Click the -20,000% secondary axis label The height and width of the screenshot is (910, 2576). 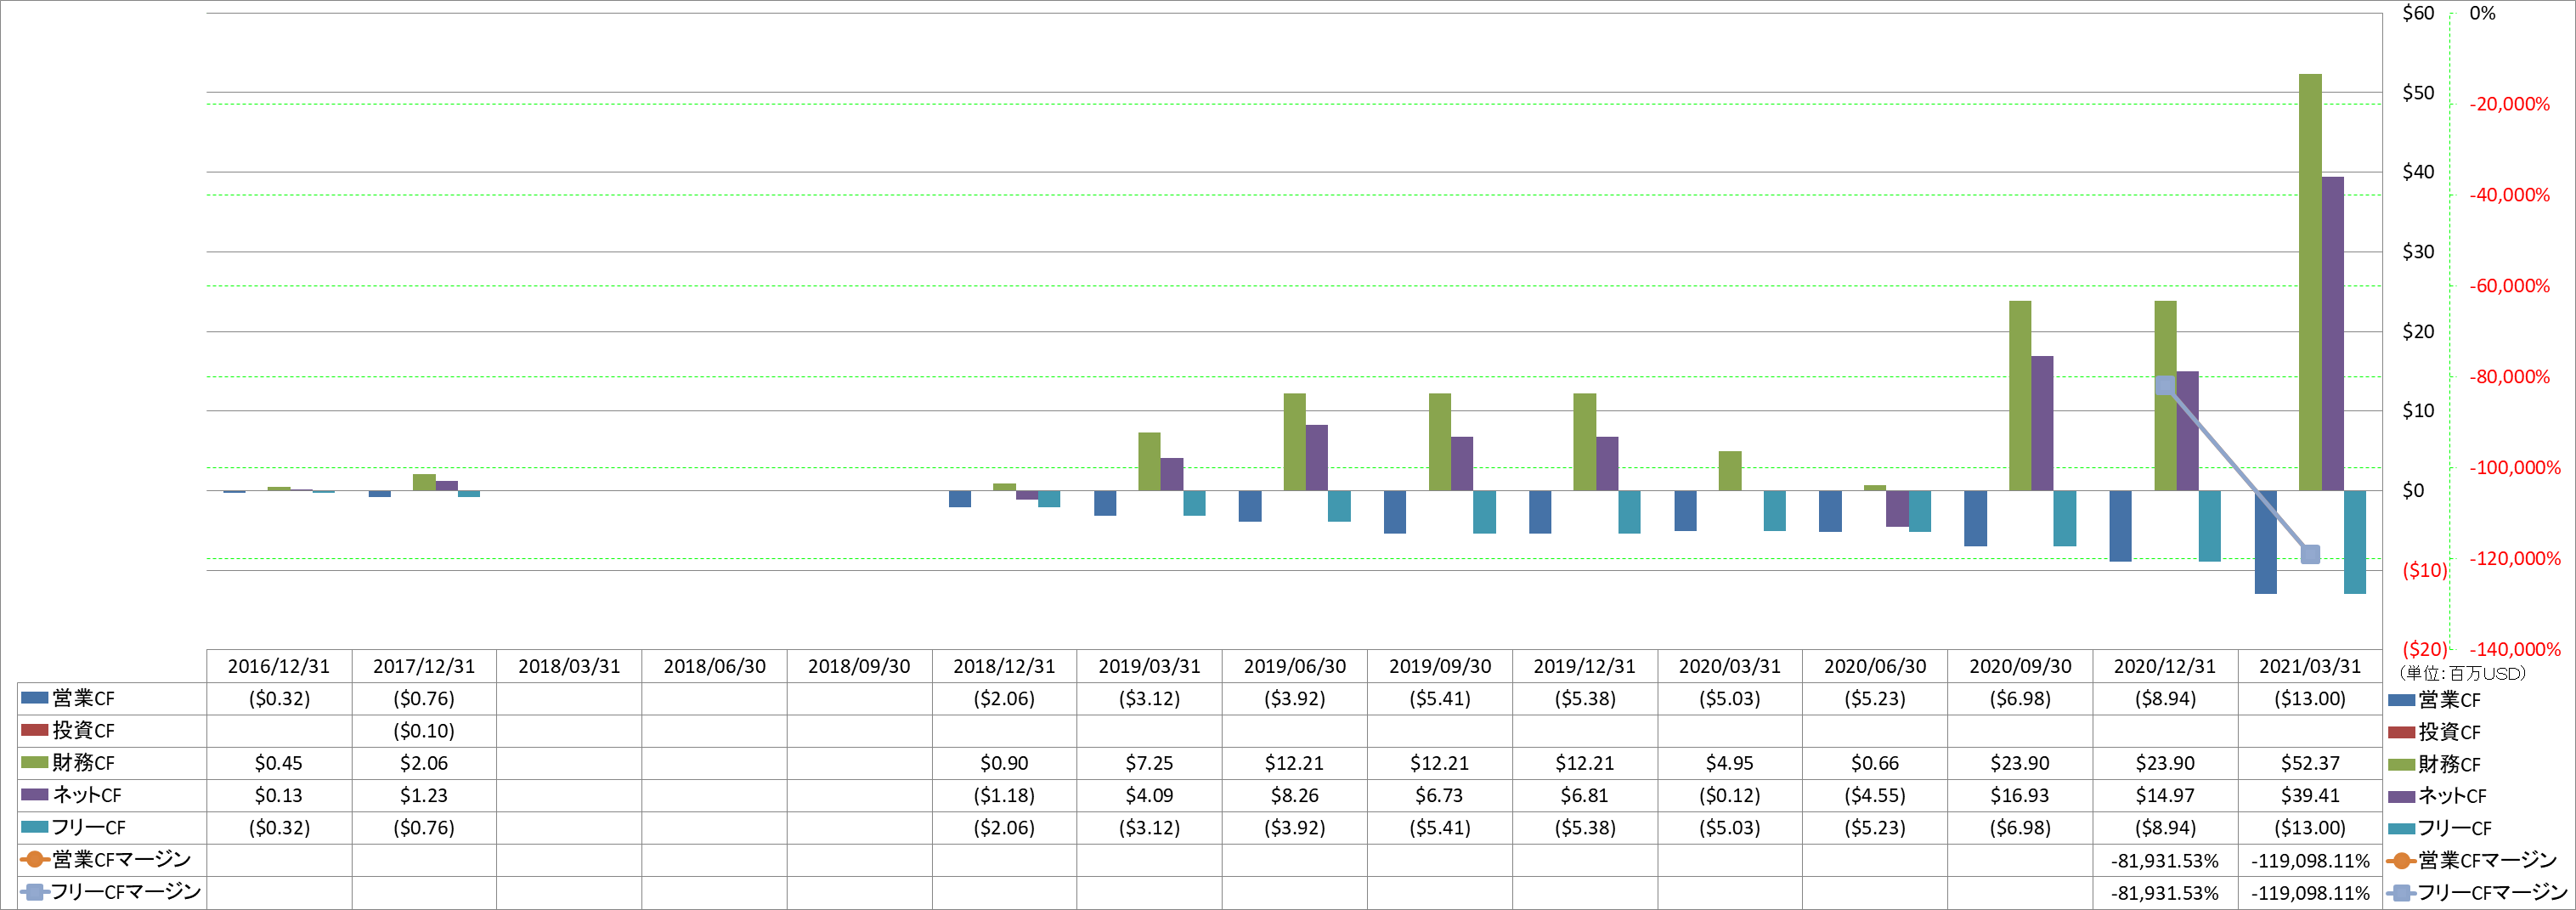[2510, 104]
